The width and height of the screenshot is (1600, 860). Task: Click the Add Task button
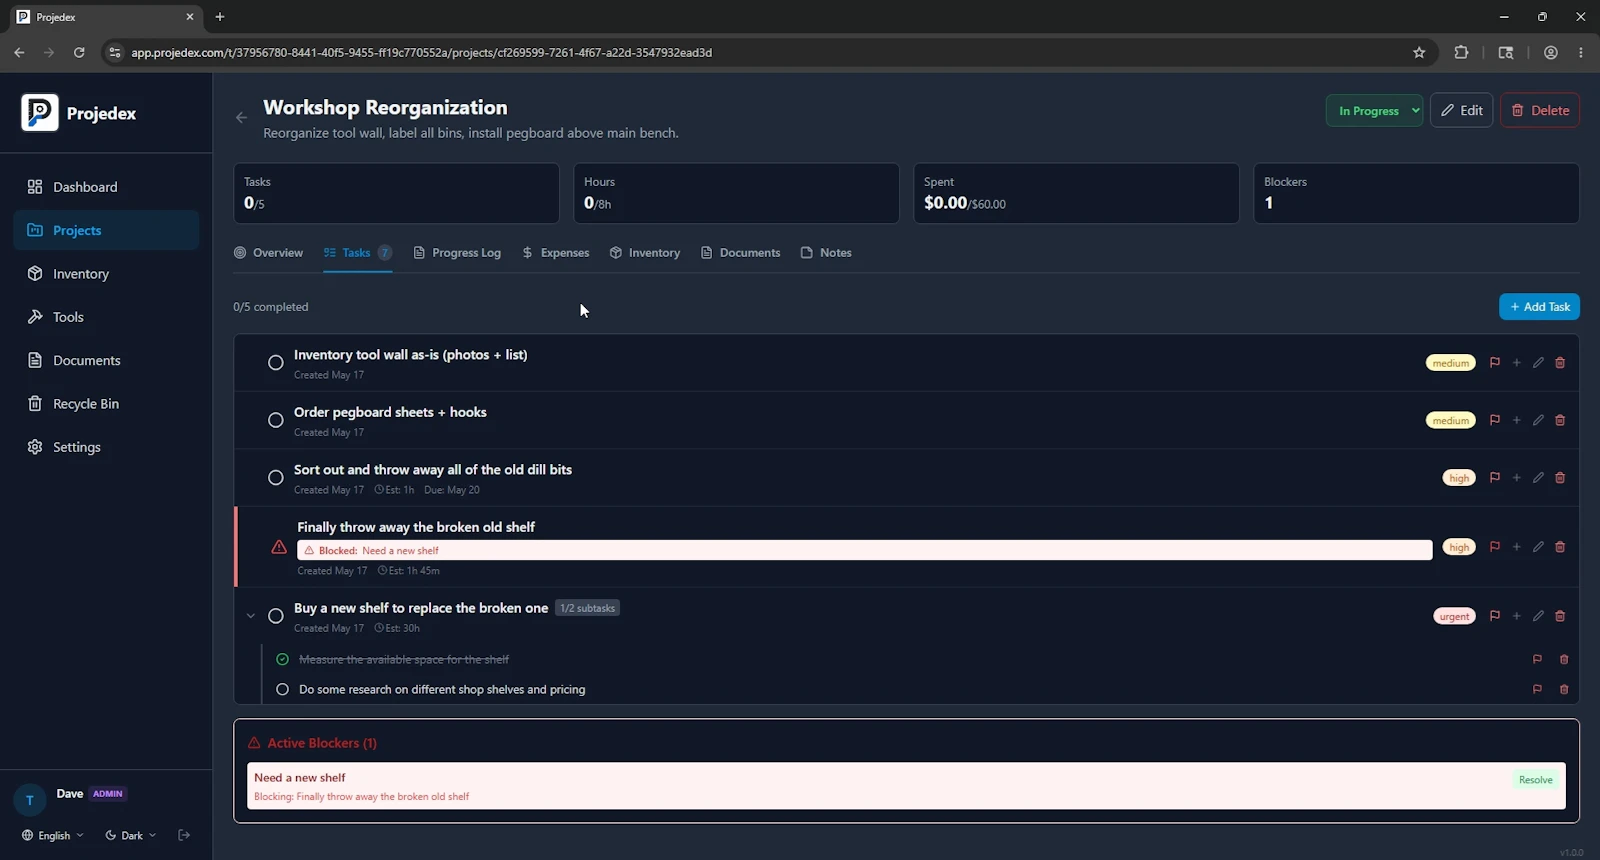tap(1539, 307)
